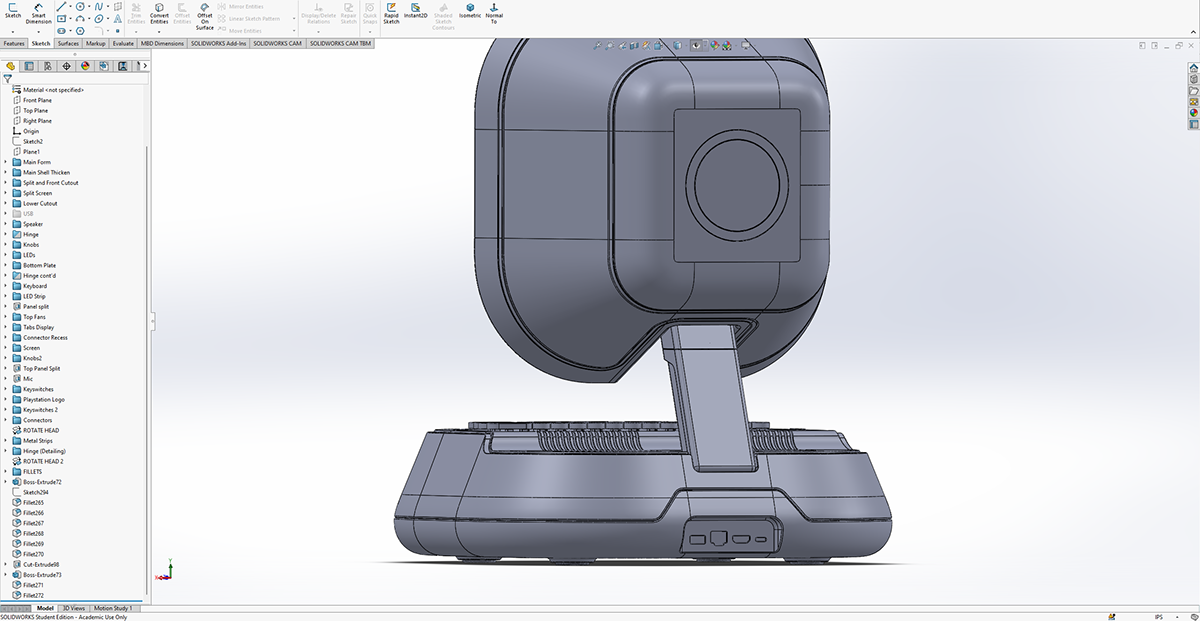This screenshot has height=621, width=1200.
Task: Expand the FILLETS folder
Action: 5,471
